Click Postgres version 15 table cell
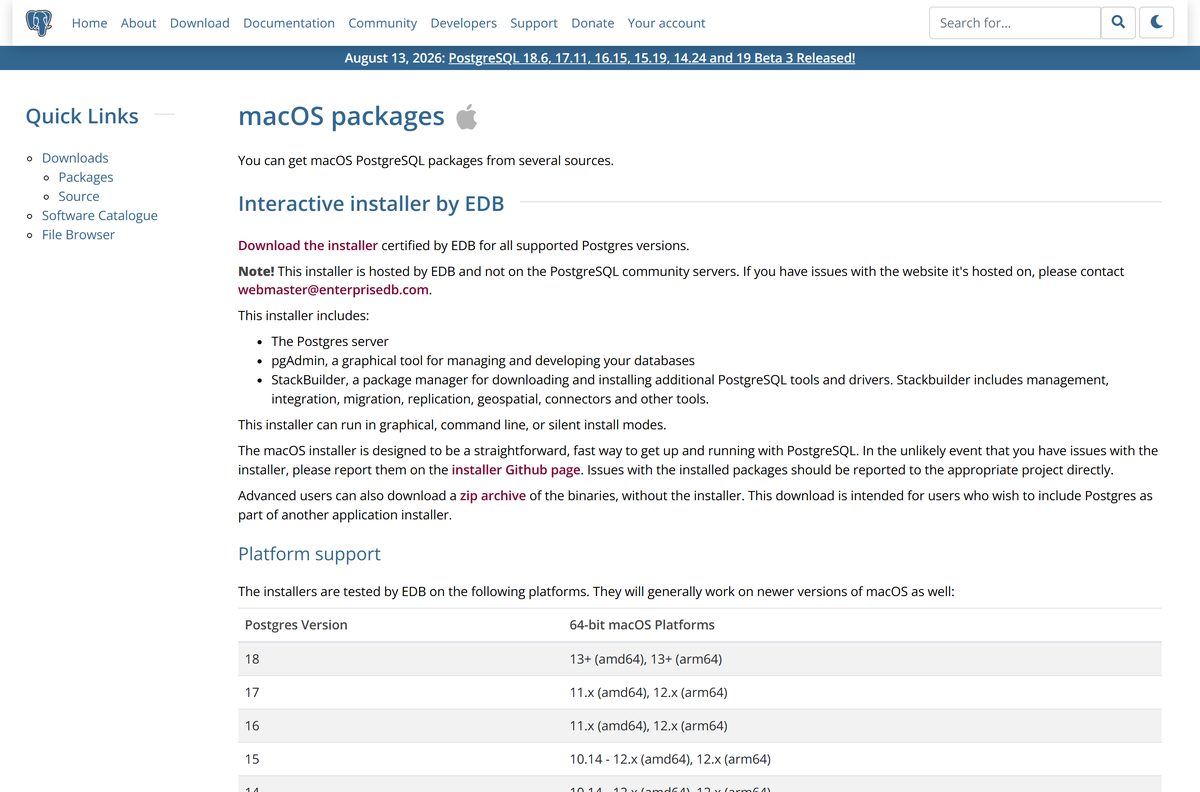 (400, 760)
